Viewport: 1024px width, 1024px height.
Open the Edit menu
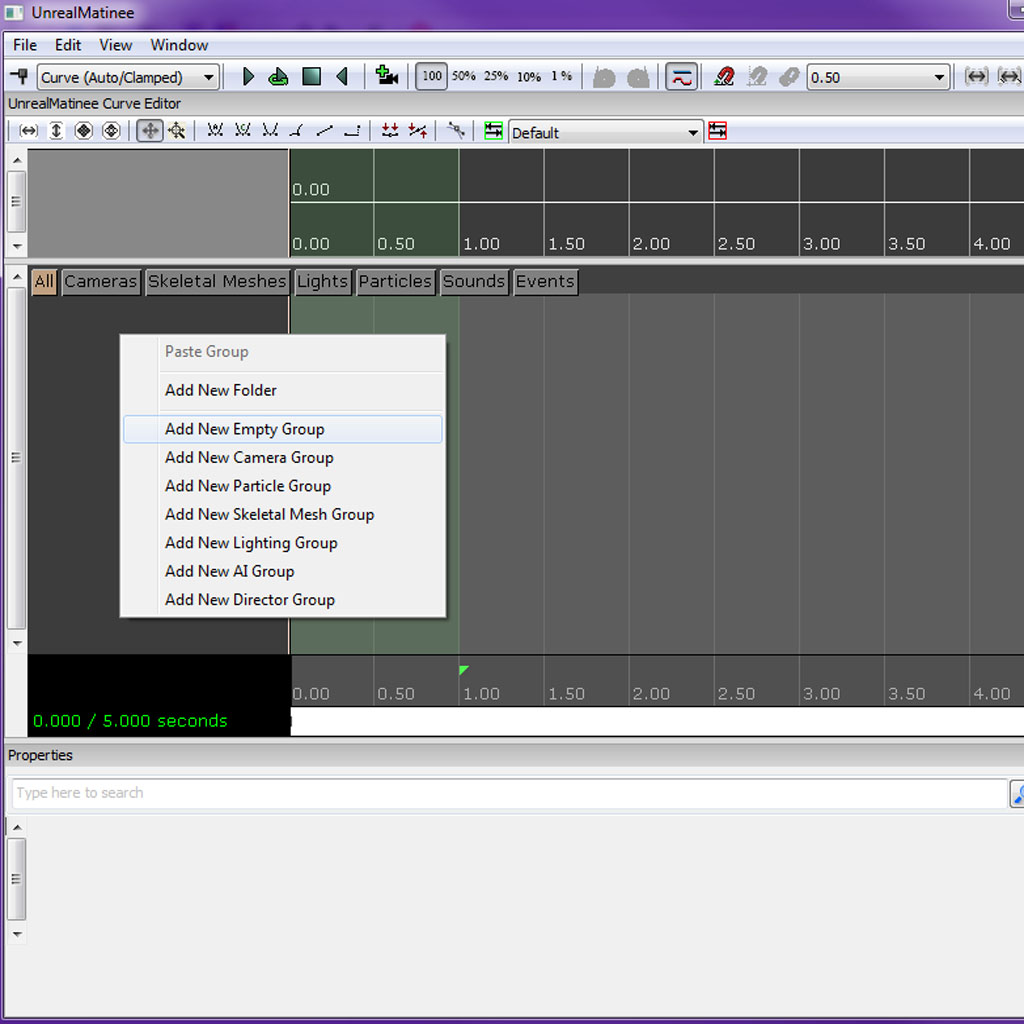pos(67,45)
